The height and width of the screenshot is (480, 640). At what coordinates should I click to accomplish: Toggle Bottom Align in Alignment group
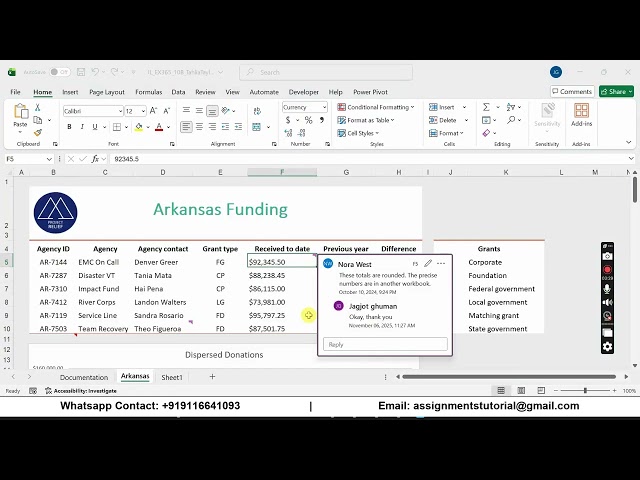click(x=212, y=111)
